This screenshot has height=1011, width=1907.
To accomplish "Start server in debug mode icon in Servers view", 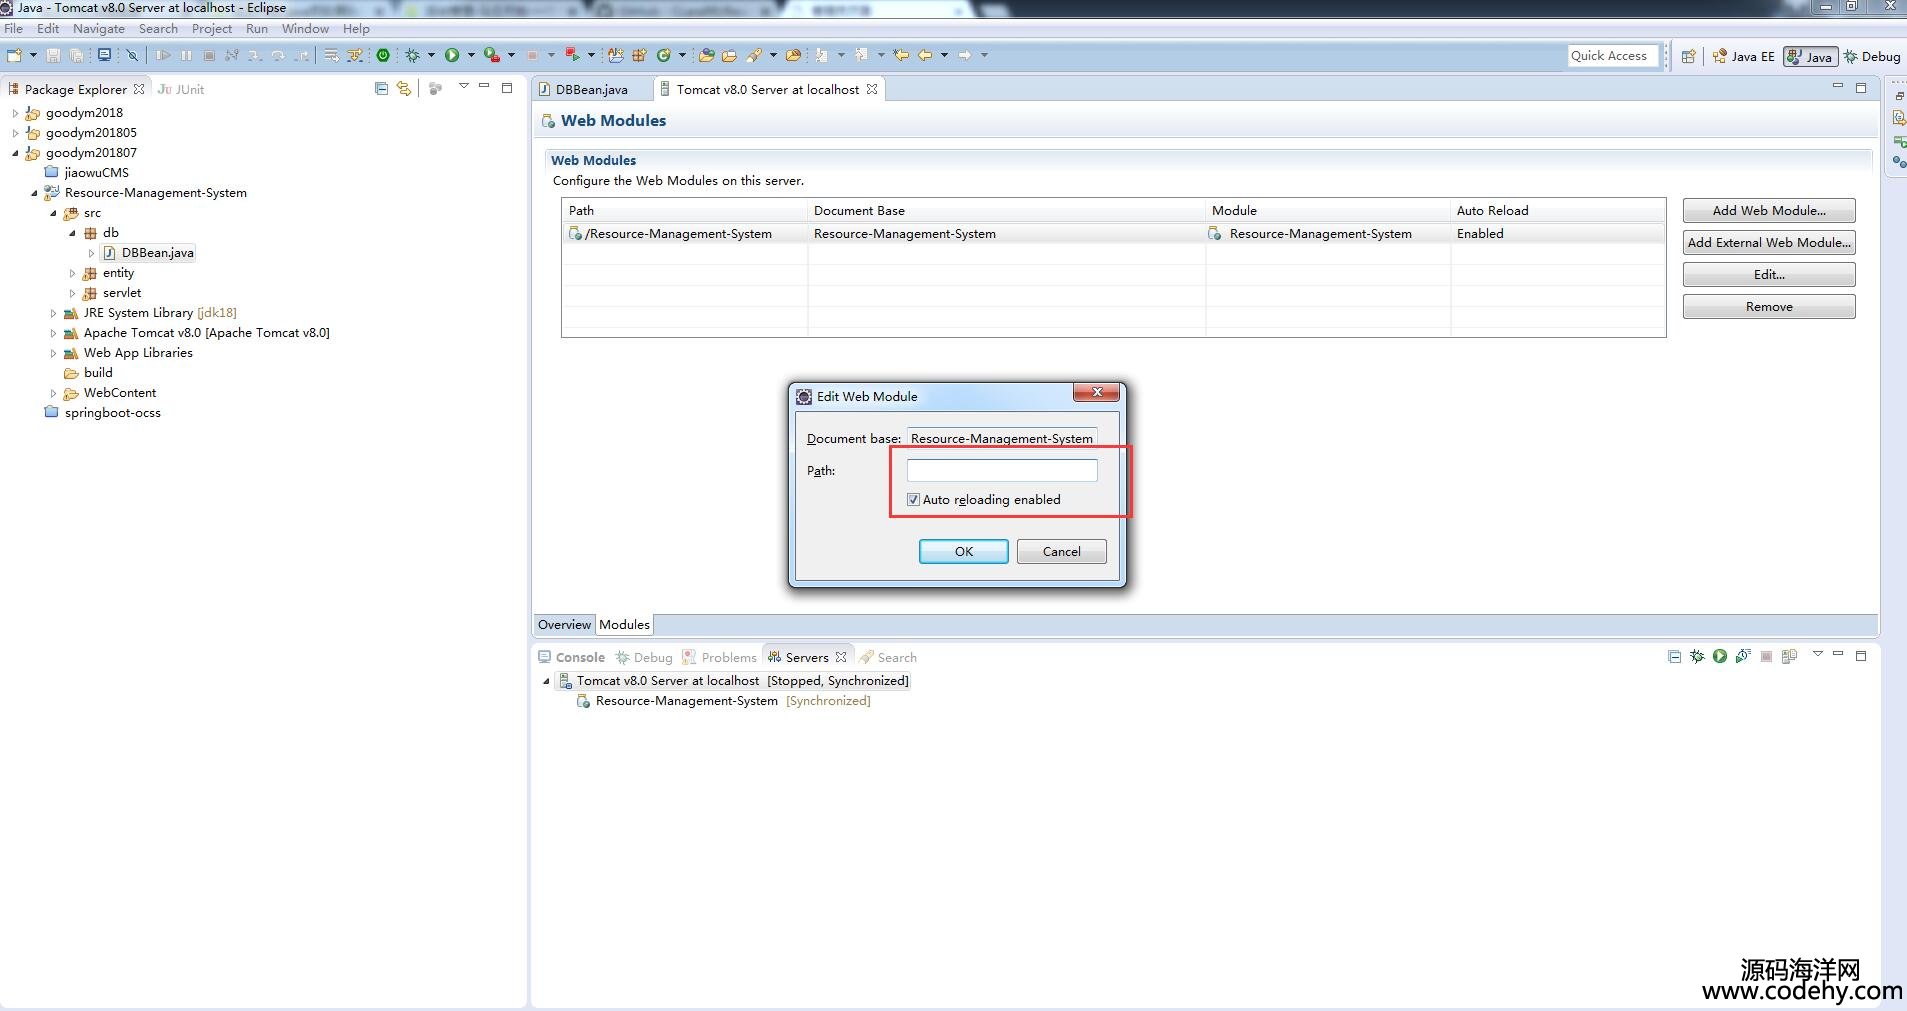I will [x=1697, y=656].
